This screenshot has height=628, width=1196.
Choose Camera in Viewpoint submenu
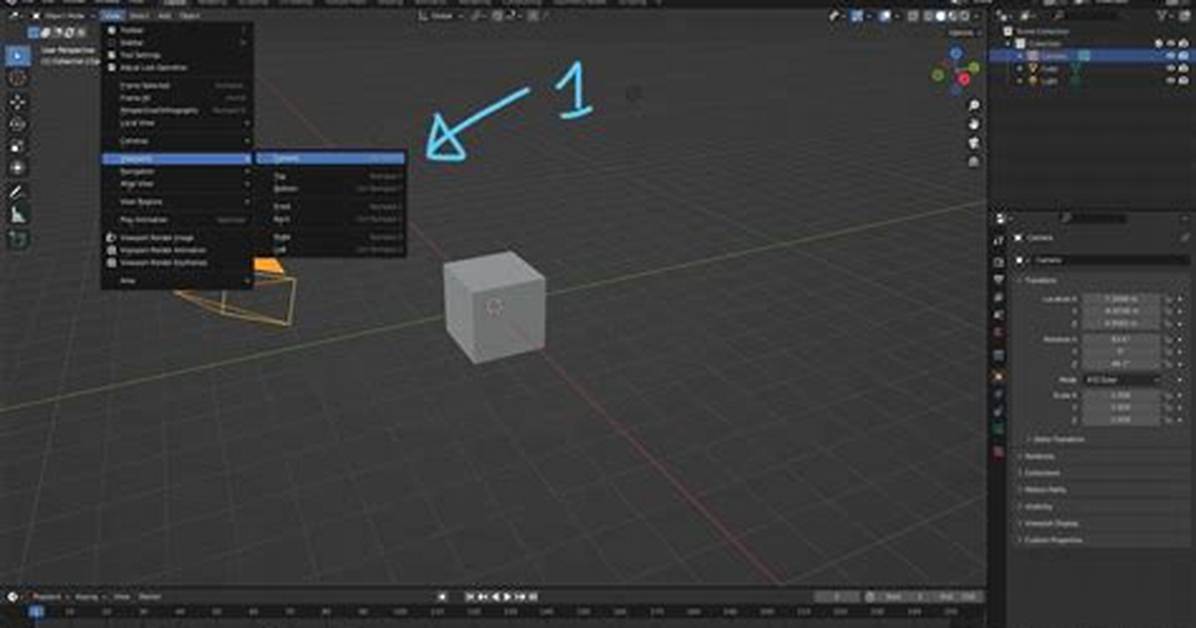click(330, 158)
